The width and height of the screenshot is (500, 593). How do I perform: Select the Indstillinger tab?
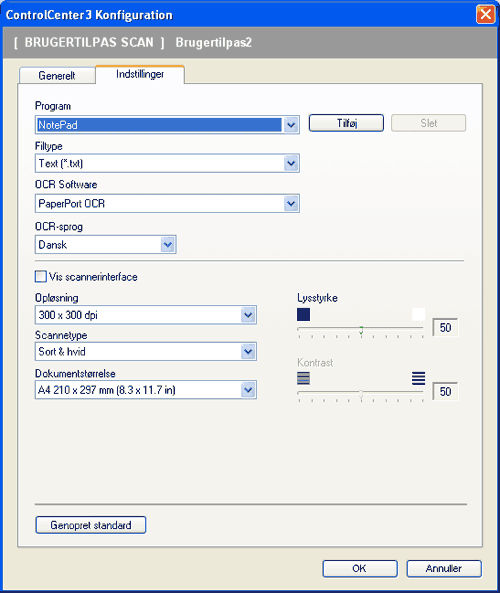point(140,74)
